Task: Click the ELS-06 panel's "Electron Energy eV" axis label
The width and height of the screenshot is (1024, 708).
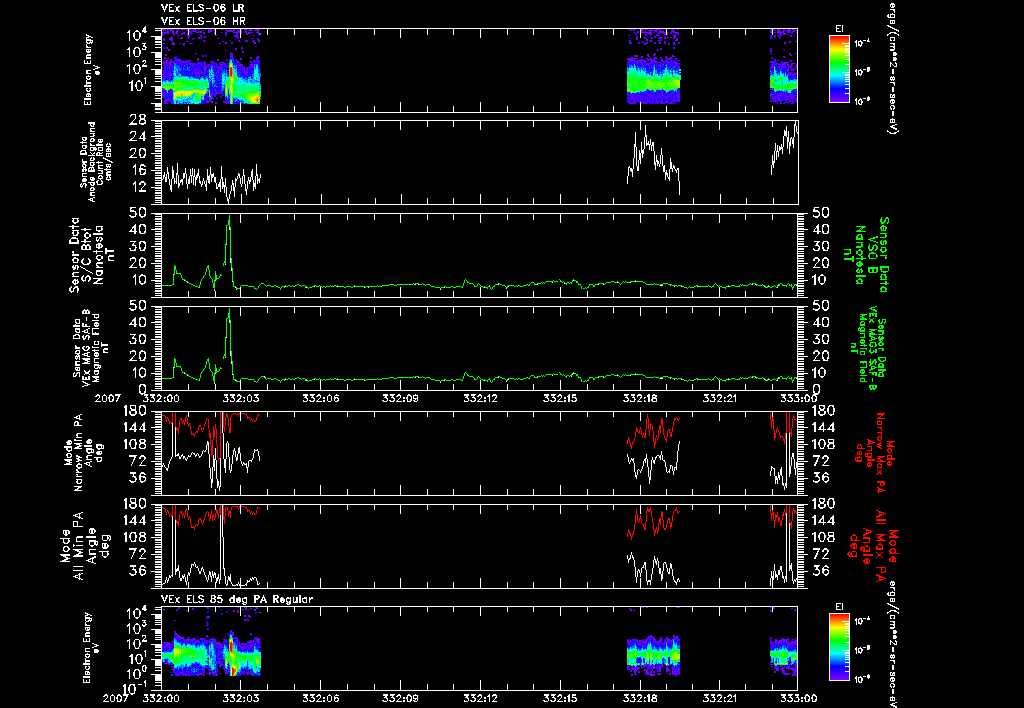Action: click(92, 70)
